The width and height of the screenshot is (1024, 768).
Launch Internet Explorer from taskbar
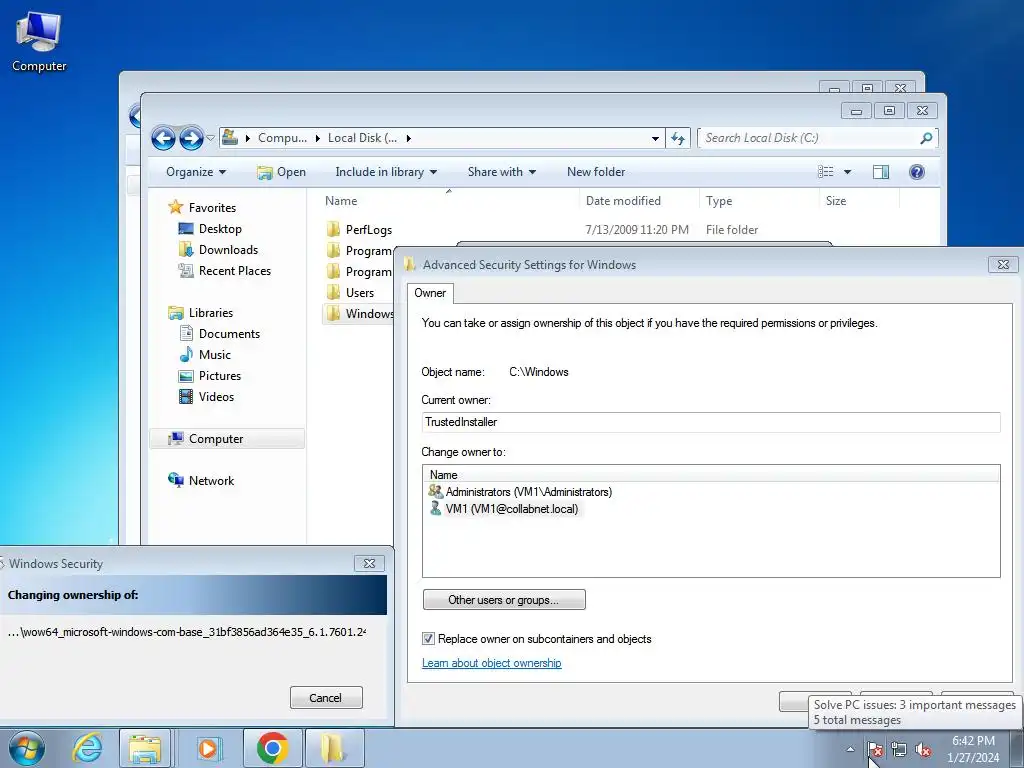(88, 748)
